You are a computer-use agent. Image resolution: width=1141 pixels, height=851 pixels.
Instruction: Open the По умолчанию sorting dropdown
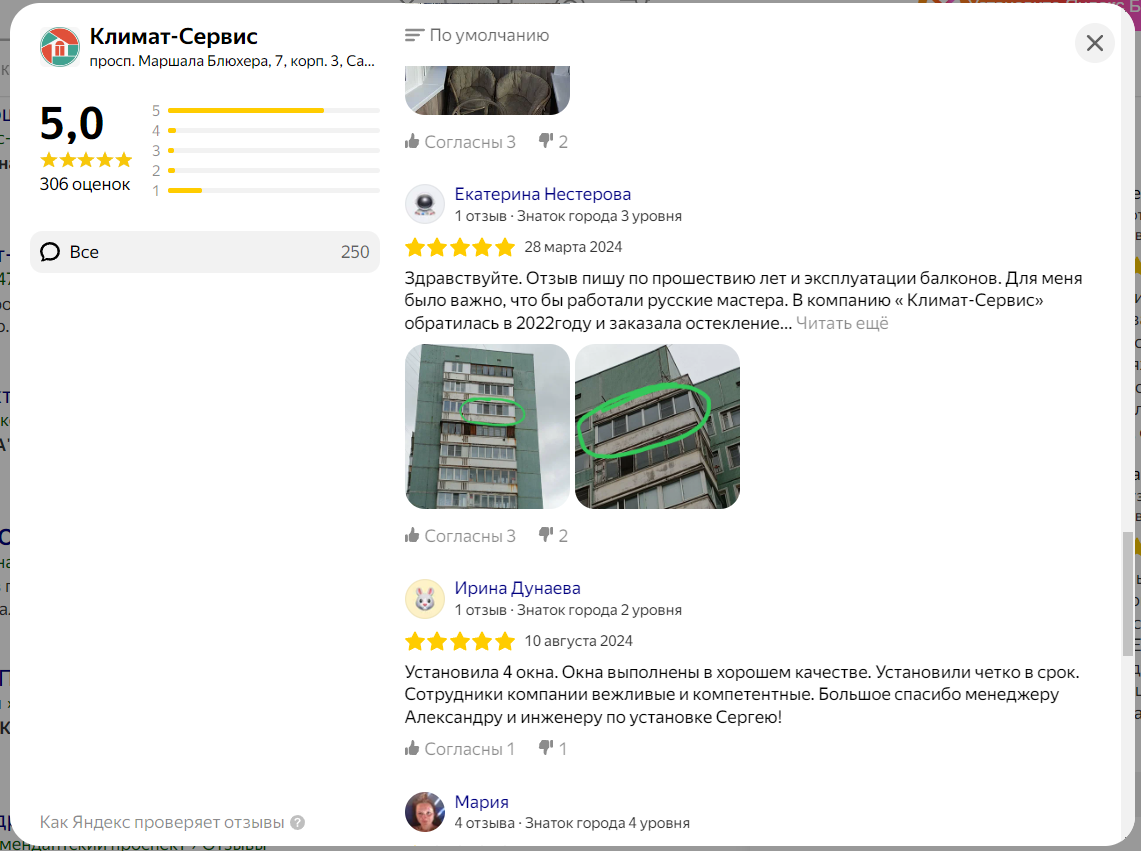[x=477, y=35]
